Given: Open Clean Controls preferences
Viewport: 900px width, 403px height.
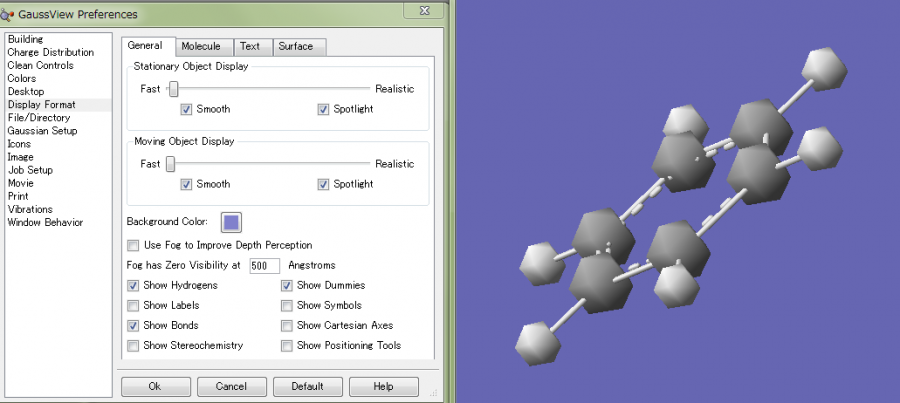Looking at the screenshot, I should (40, 65).
